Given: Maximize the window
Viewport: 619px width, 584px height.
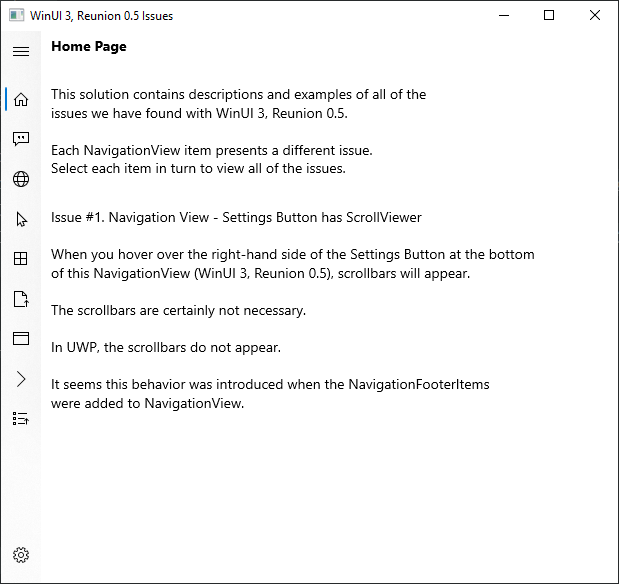Looking at the screenshot, I should [x=549, y=15].
